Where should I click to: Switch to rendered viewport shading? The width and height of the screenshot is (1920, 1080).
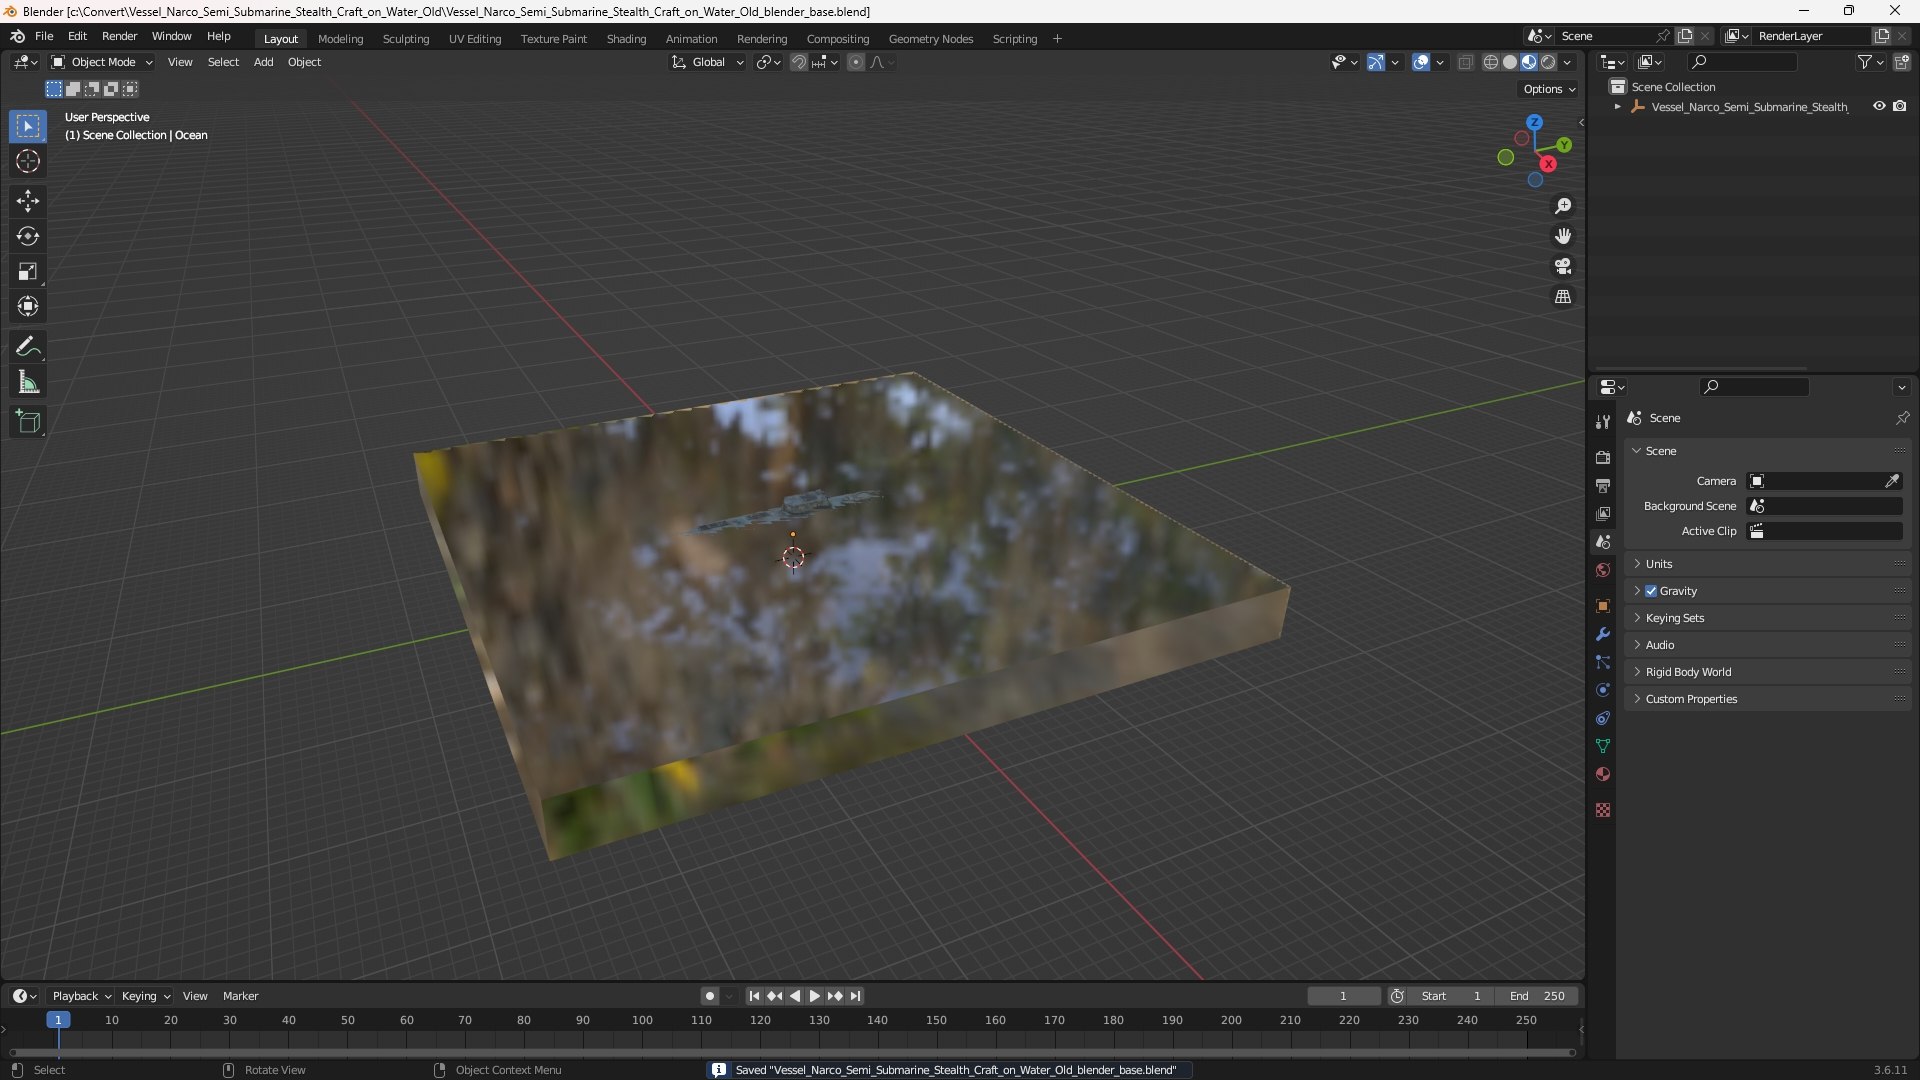point(1548,62)
